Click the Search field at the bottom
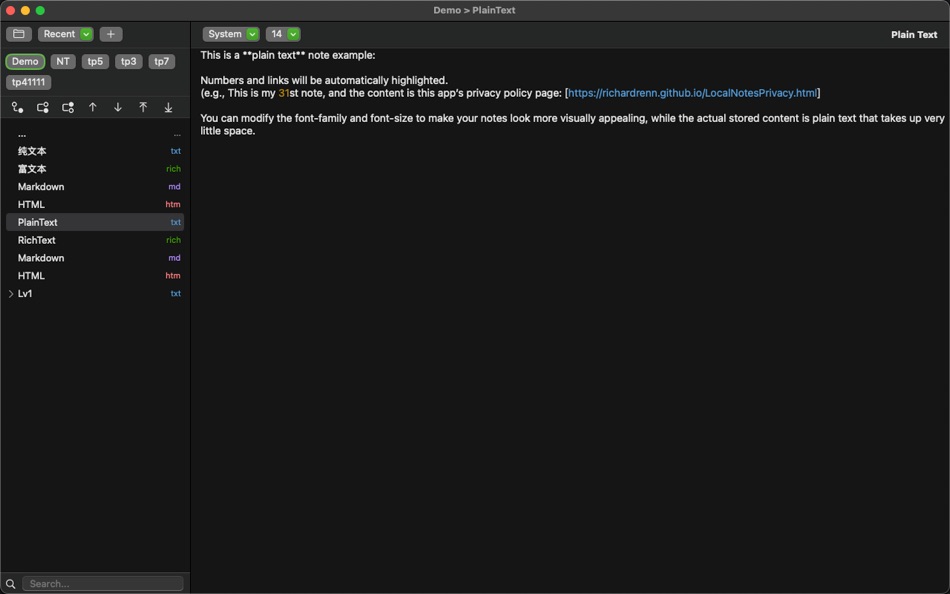 (x=100, y=583)
